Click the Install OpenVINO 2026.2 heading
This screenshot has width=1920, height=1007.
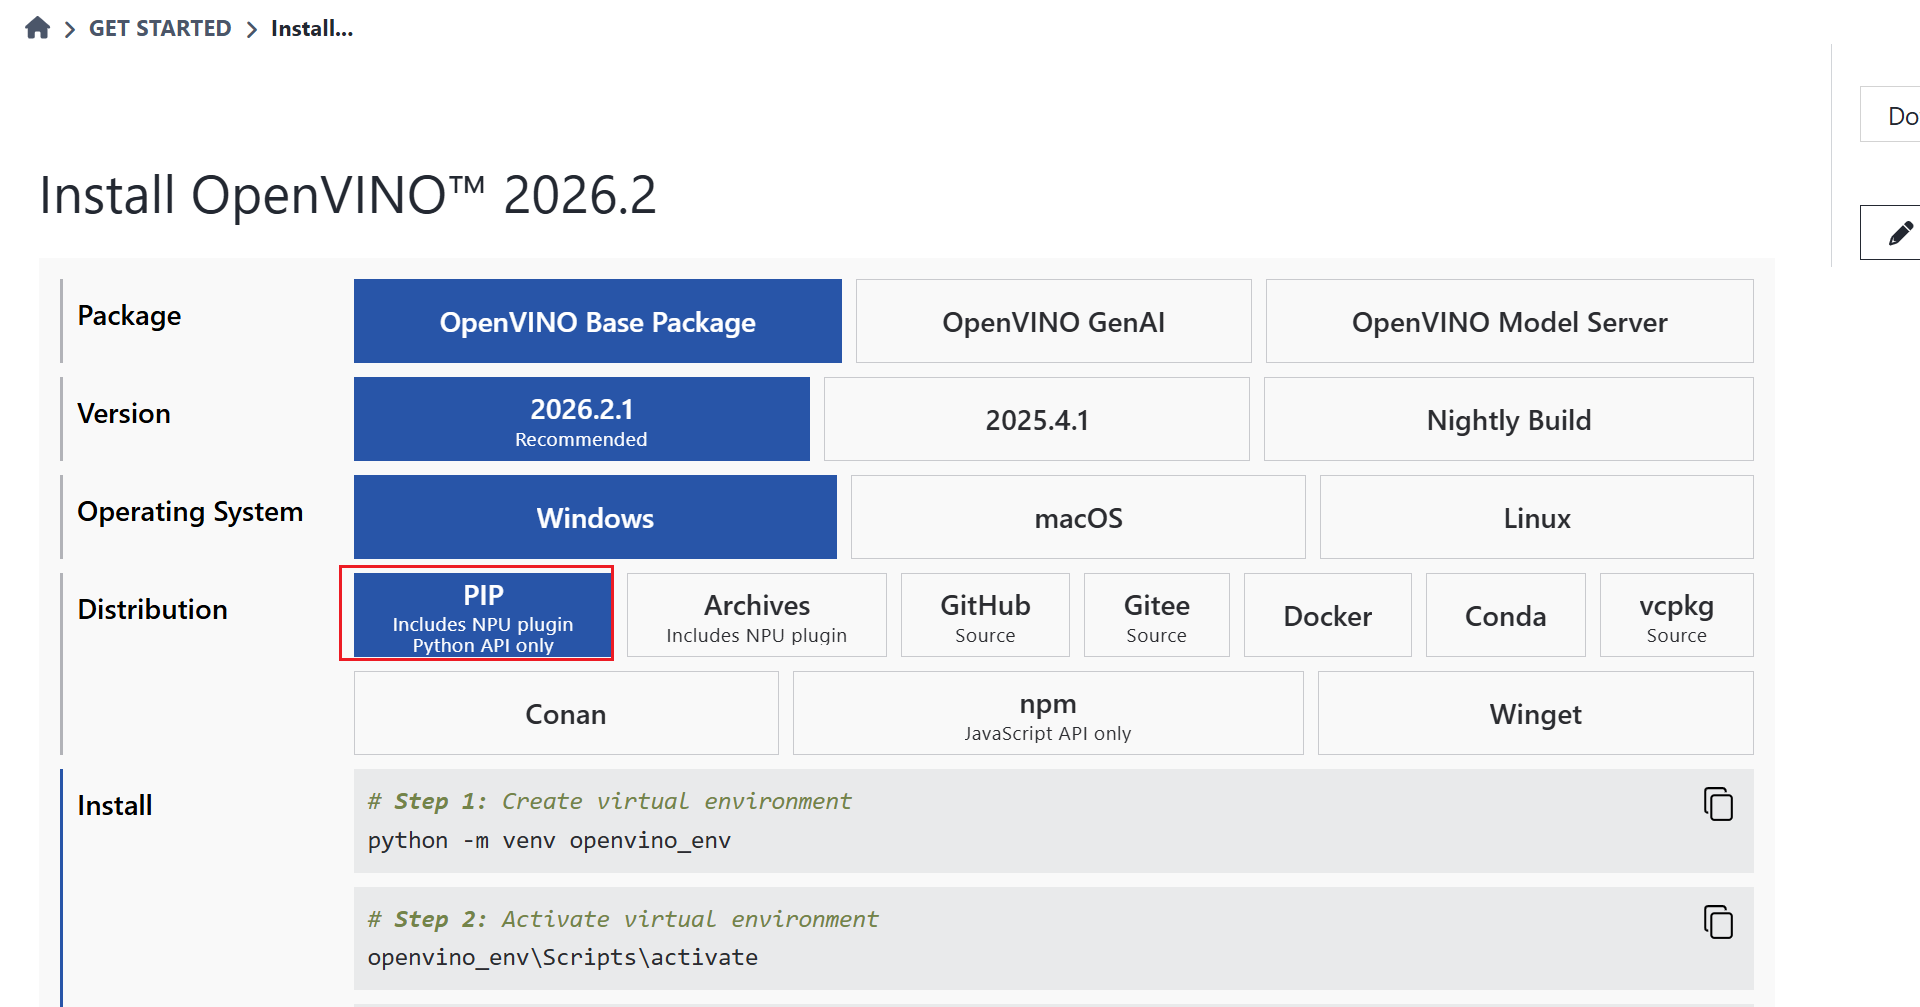click(348, 195)
